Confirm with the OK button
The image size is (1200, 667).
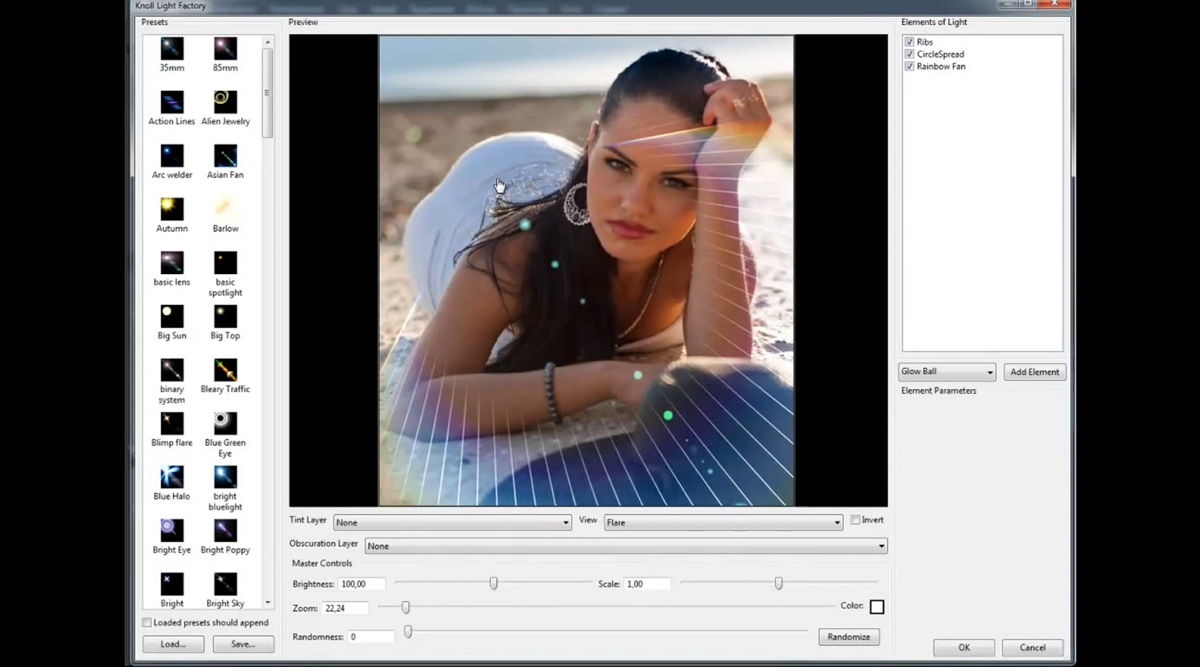click(x=964, y=647)
